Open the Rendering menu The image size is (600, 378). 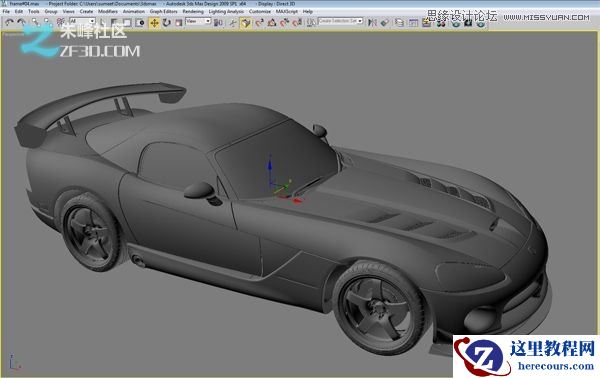click(193, 11)
